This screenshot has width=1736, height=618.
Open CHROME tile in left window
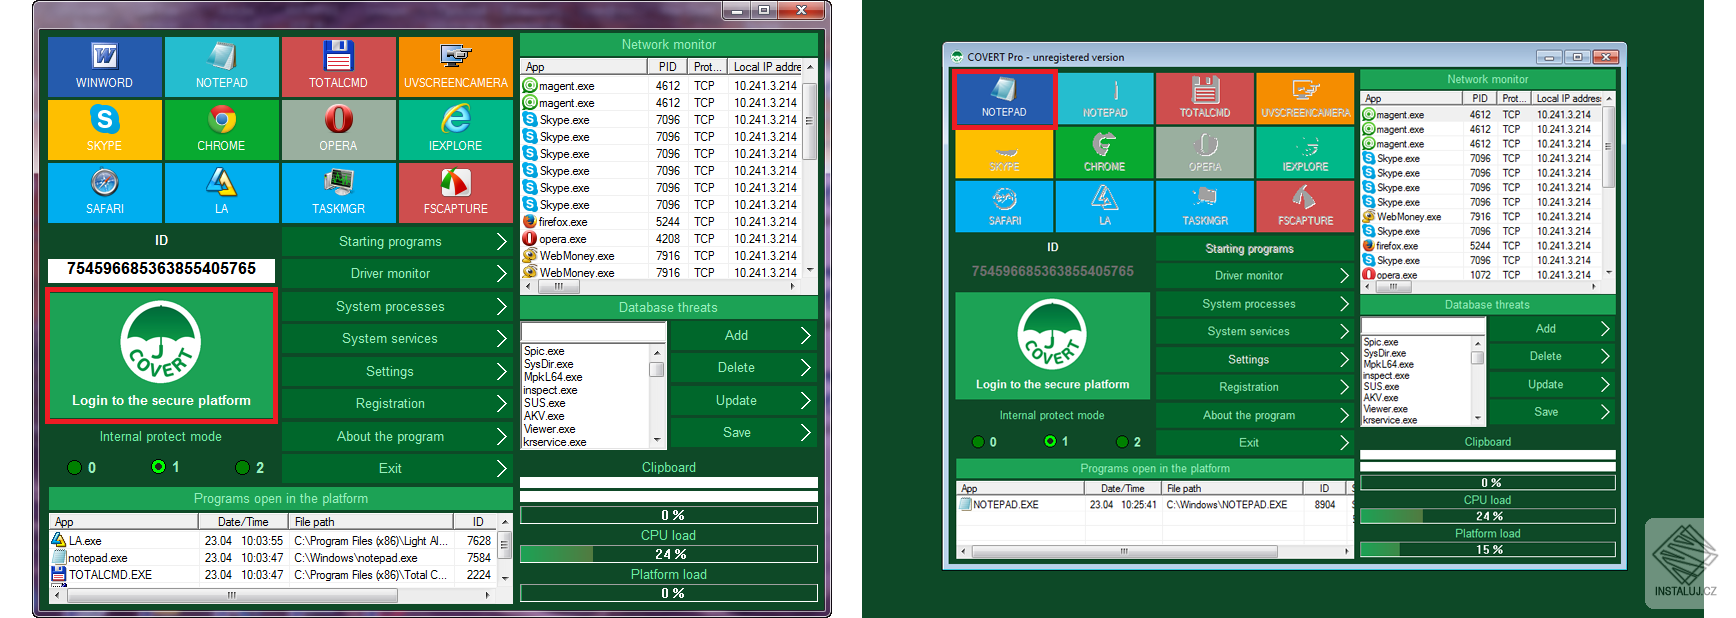point(221,129)
